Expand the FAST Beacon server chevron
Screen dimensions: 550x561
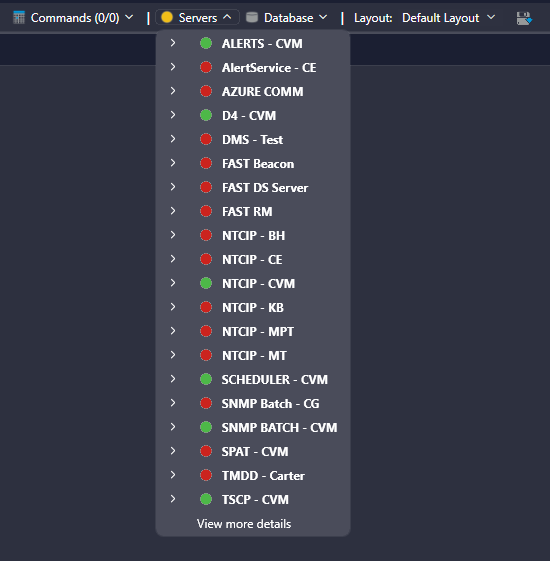click(x=173, y=163)
